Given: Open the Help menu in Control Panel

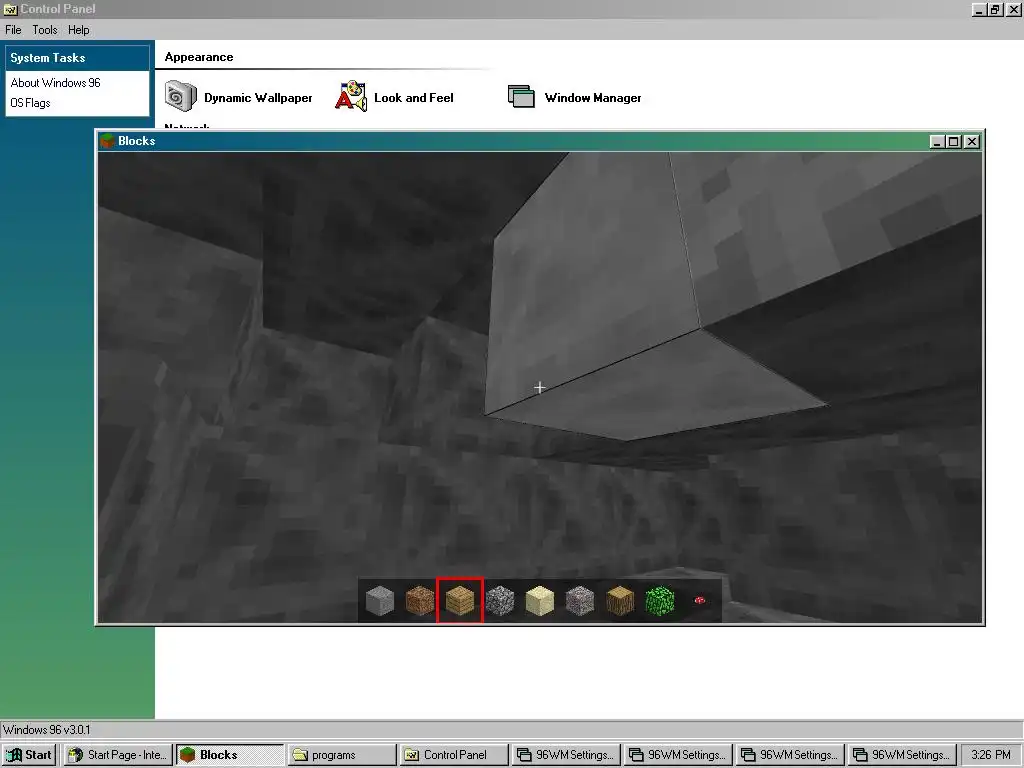Looking at the screenshot, I should point(78,30).
